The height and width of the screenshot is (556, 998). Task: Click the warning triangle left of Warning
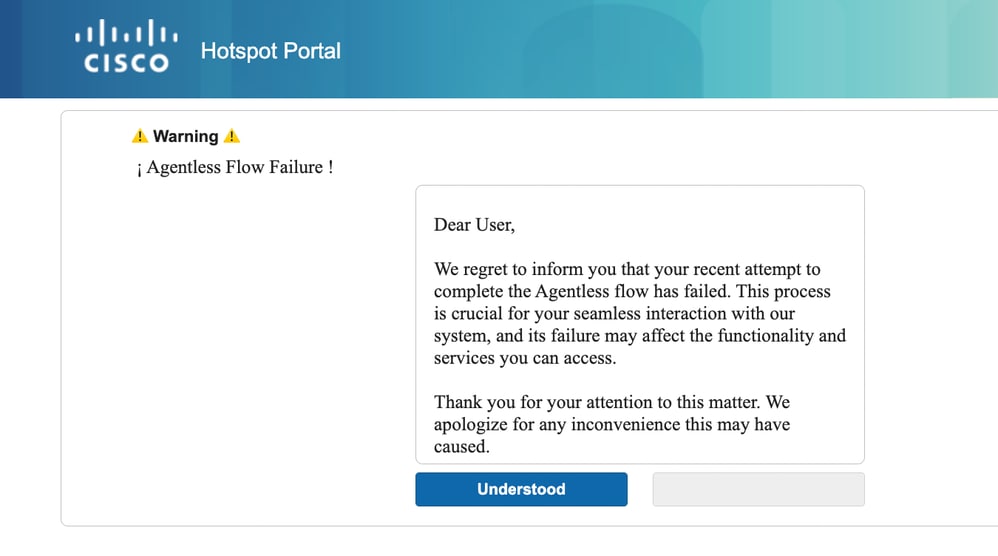[x=140, y=136]
